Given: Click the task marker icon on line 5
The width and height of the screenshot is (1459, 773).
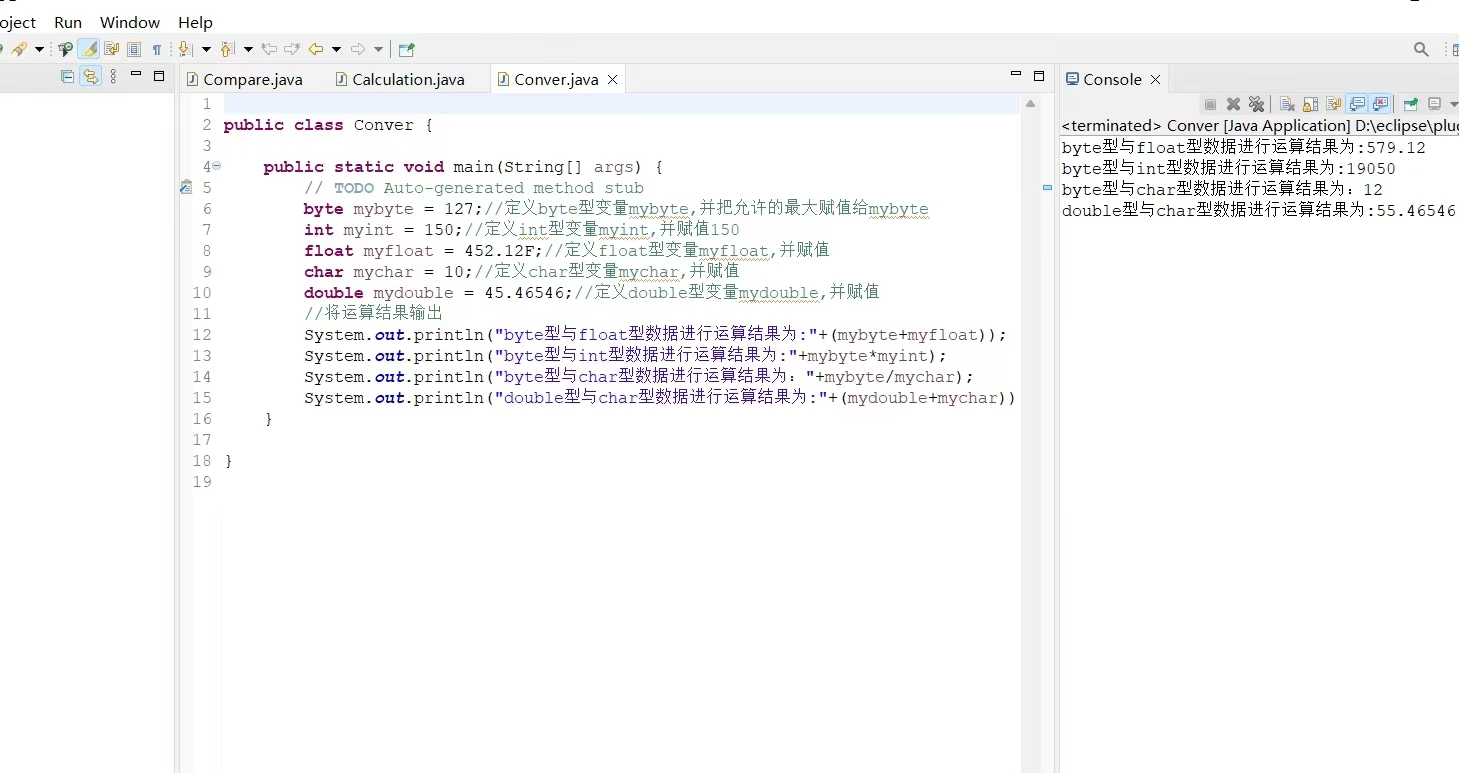Looking at the screenshot, I should tap(185, 187).
